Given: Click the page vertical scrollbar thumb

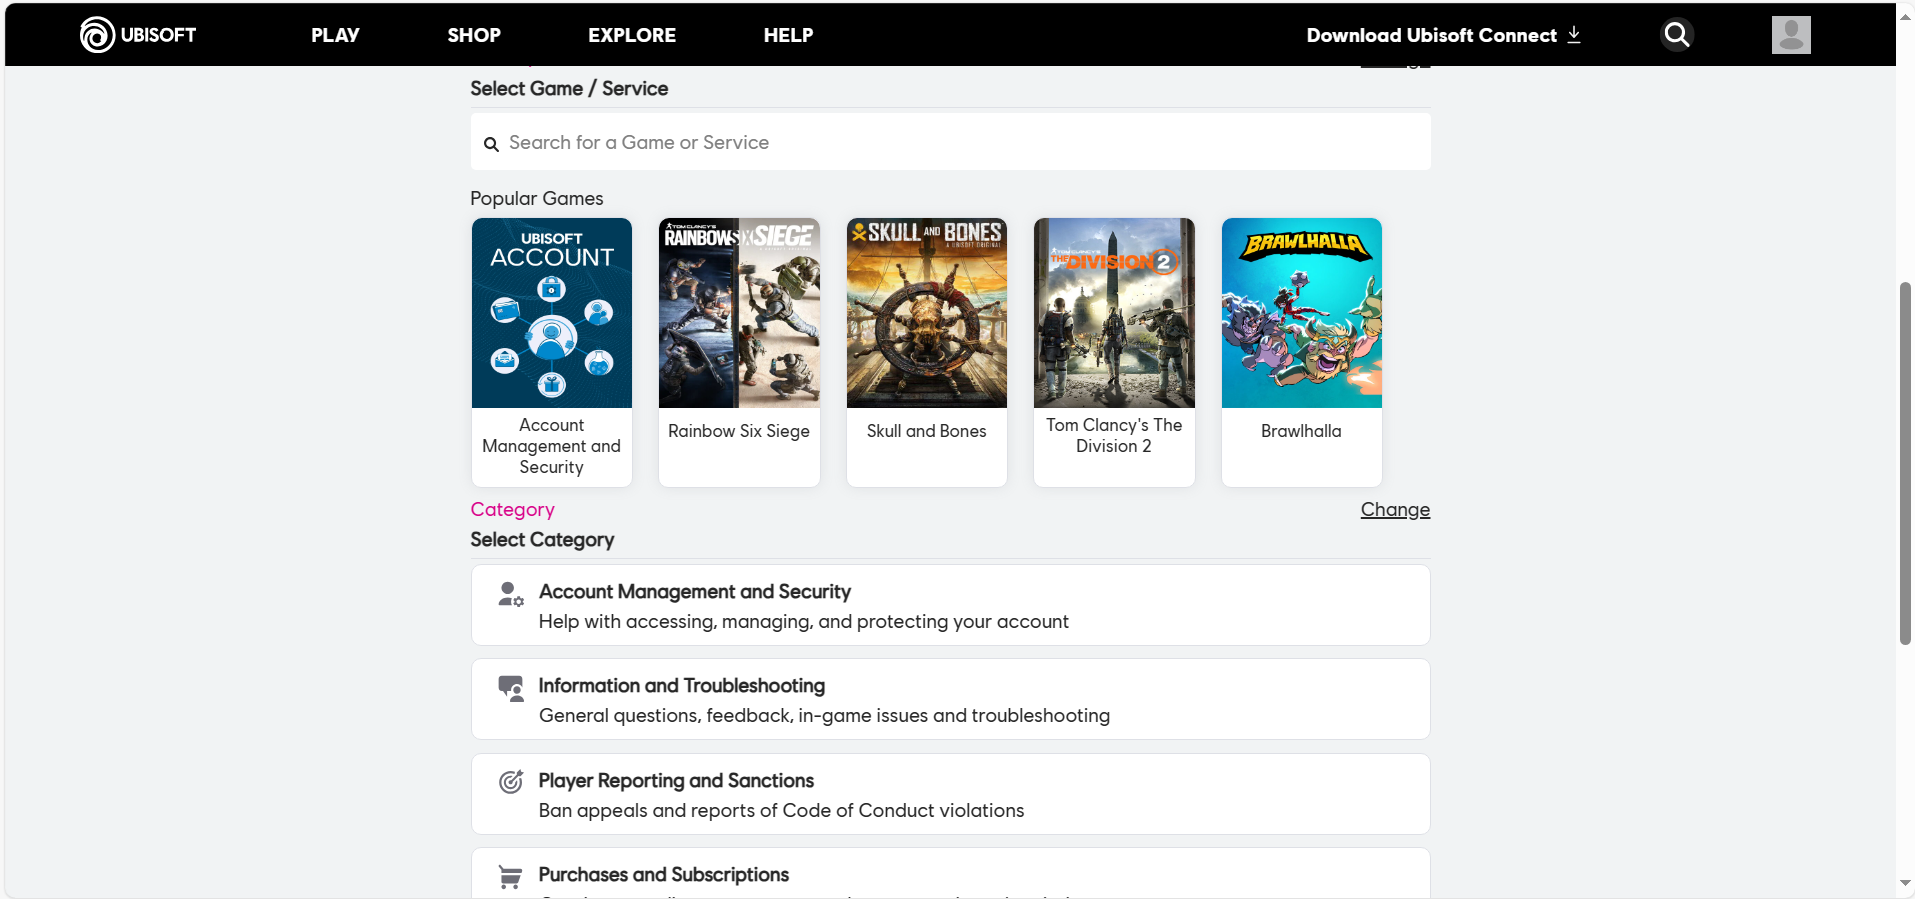Looking at the screenshot, I should (x=1905, y=463).
